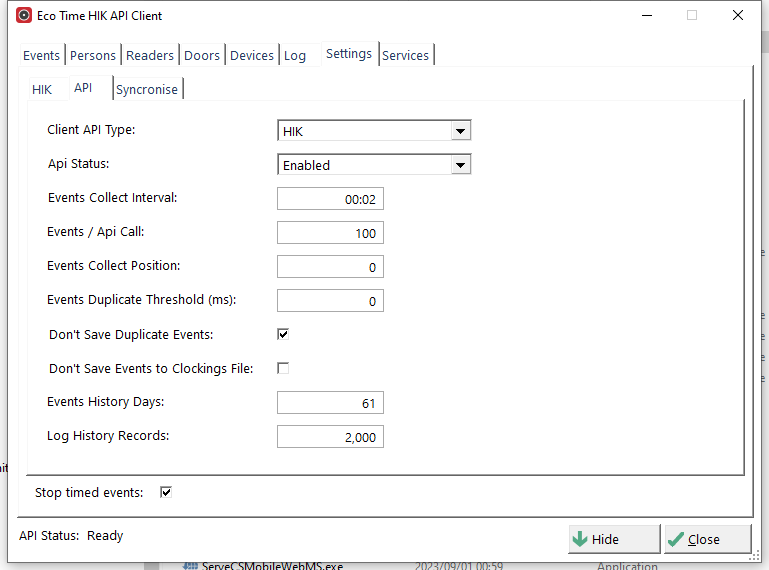Screen dimensions: 769x570
Task: Minimize the Eco Time HIK API Client window
Action: 647,15
